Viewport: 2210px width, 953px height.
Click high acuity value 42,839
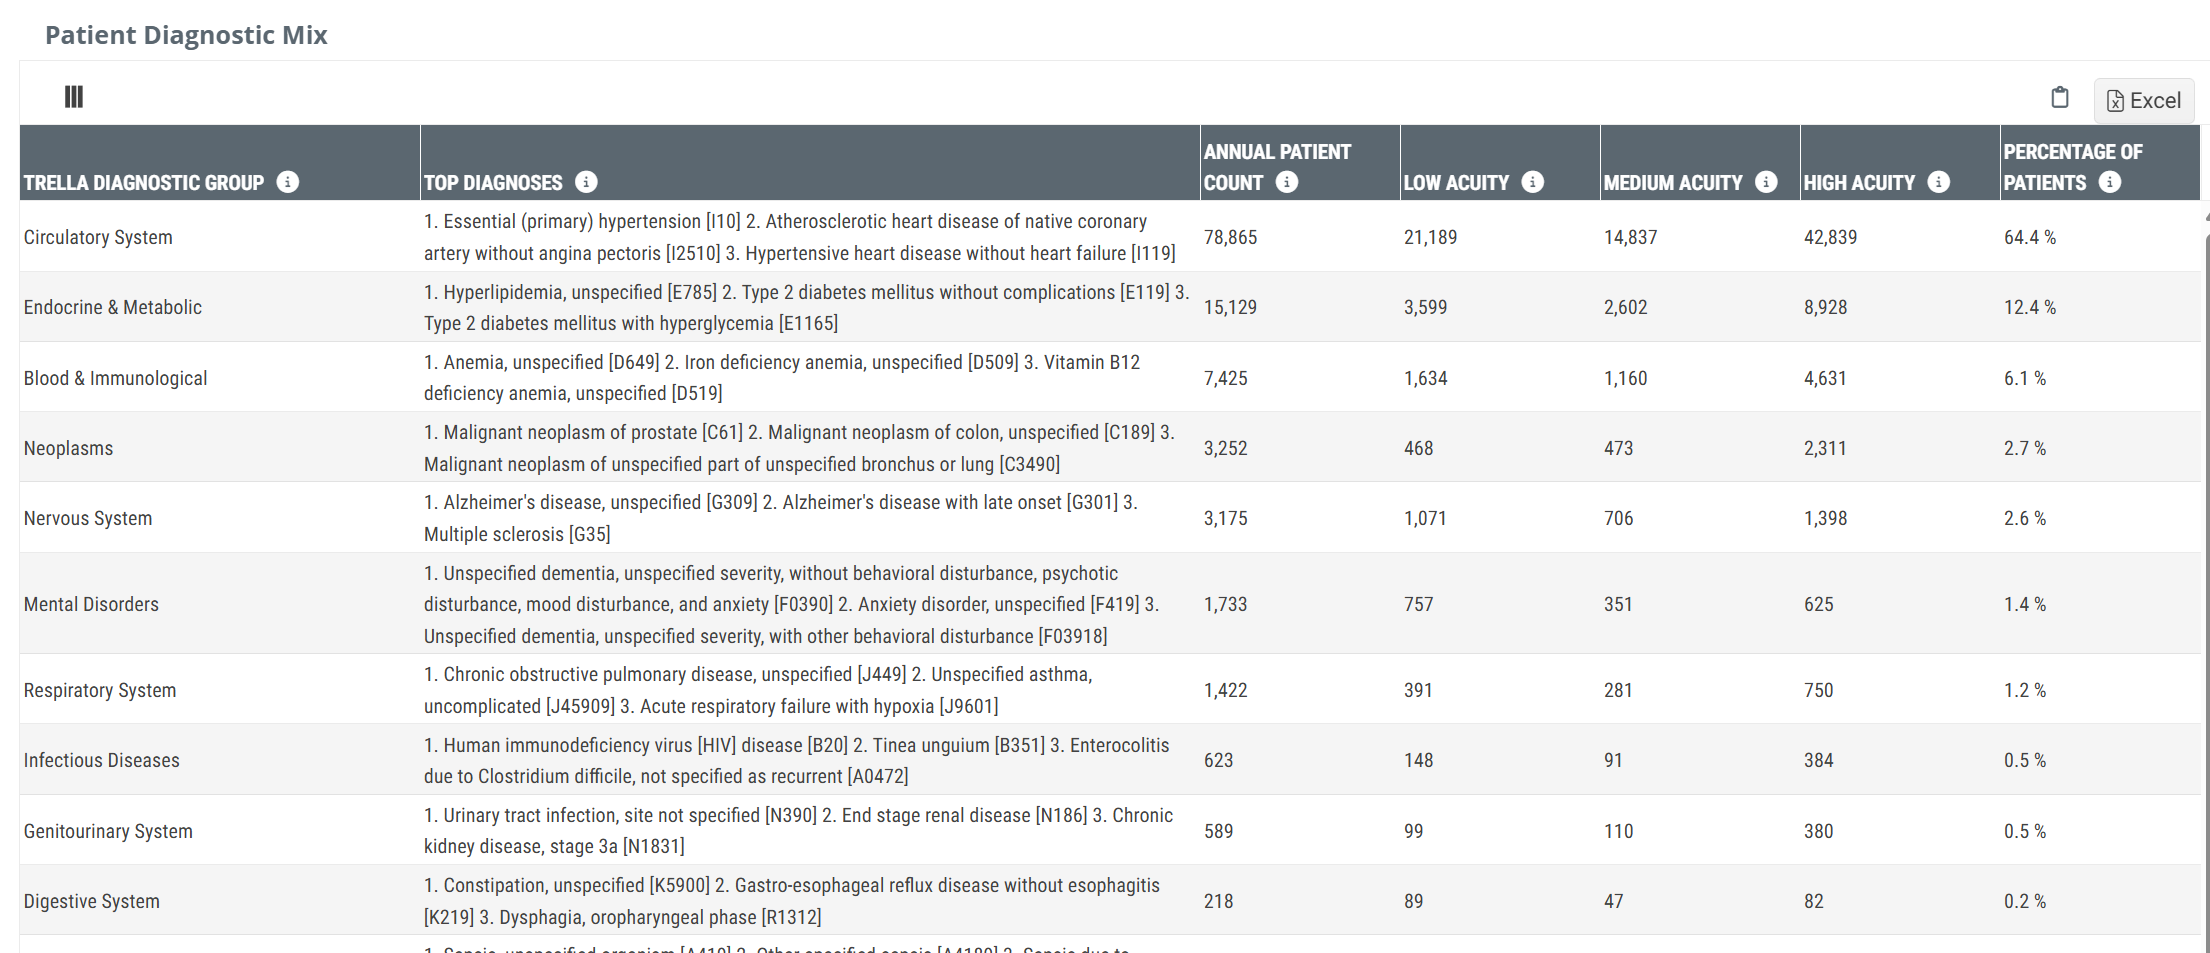pos(1831,237)
